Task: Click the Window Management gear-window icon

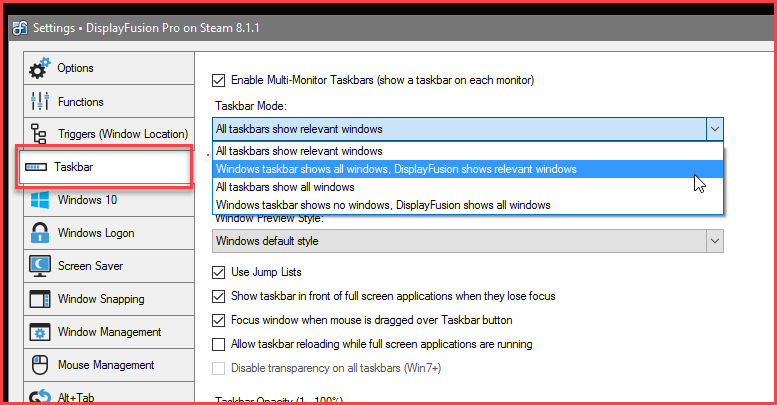Action: pos(40,332)
